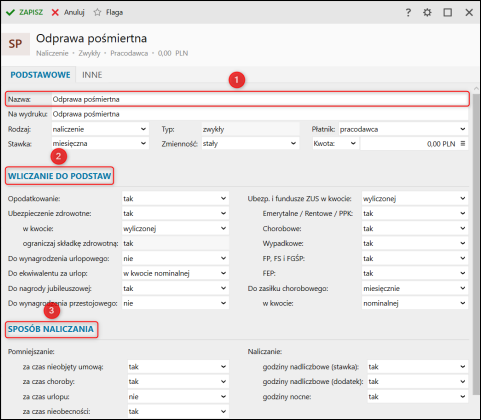Click the green ZAPISZ checkmark icon
Screen dimensions: 481x420
(x=10, y=12)
